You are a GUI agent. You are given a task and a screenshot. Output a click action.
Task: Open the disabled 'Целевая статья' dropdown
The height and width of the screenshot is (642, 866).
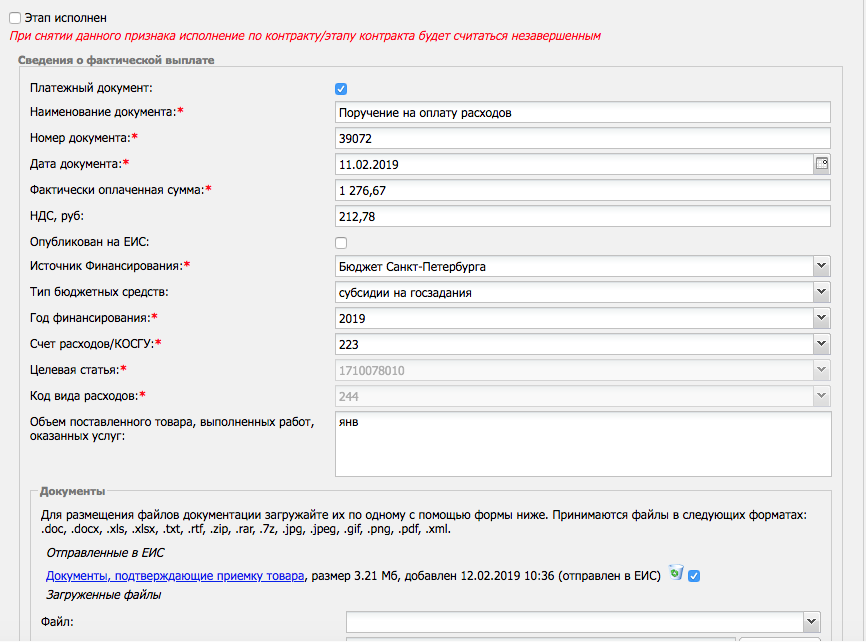821,370
